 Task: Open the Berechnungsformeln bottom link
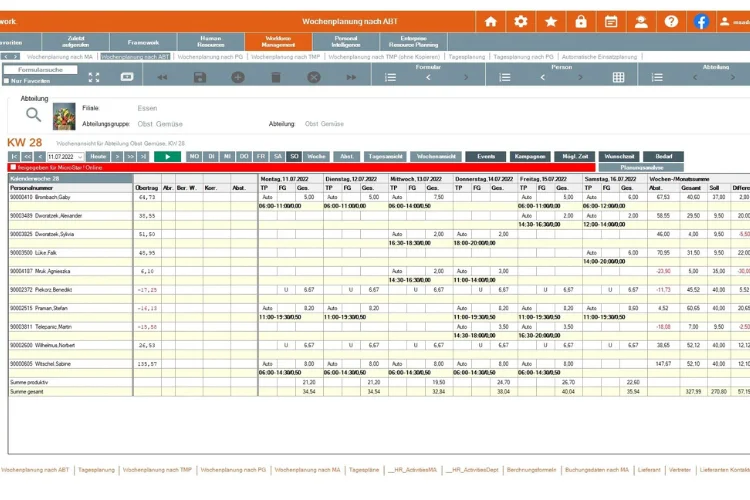pos(531,470)
